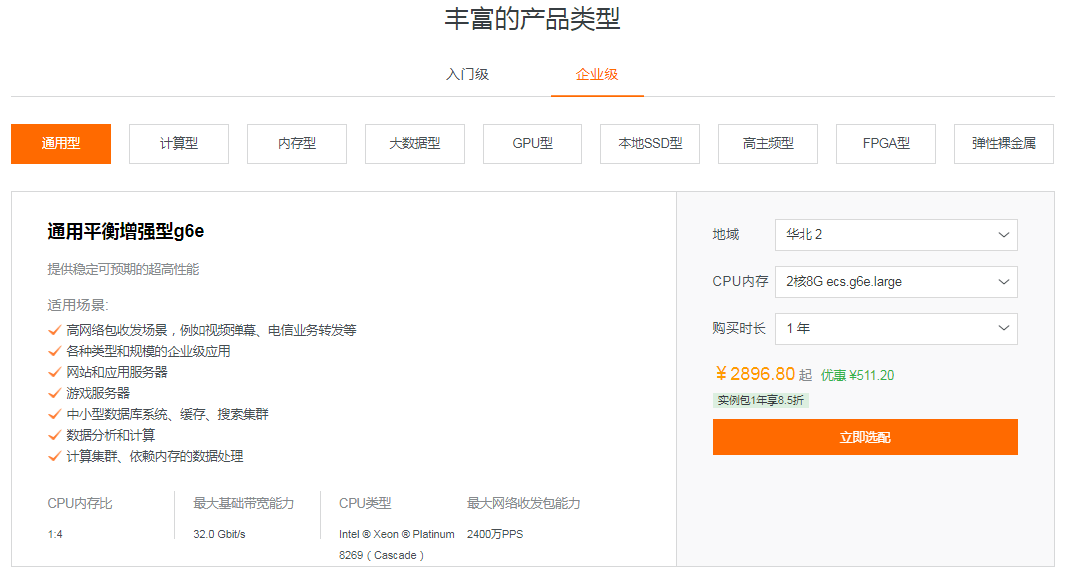
Task: Pick the 大数据型 category
Action: 415,144
